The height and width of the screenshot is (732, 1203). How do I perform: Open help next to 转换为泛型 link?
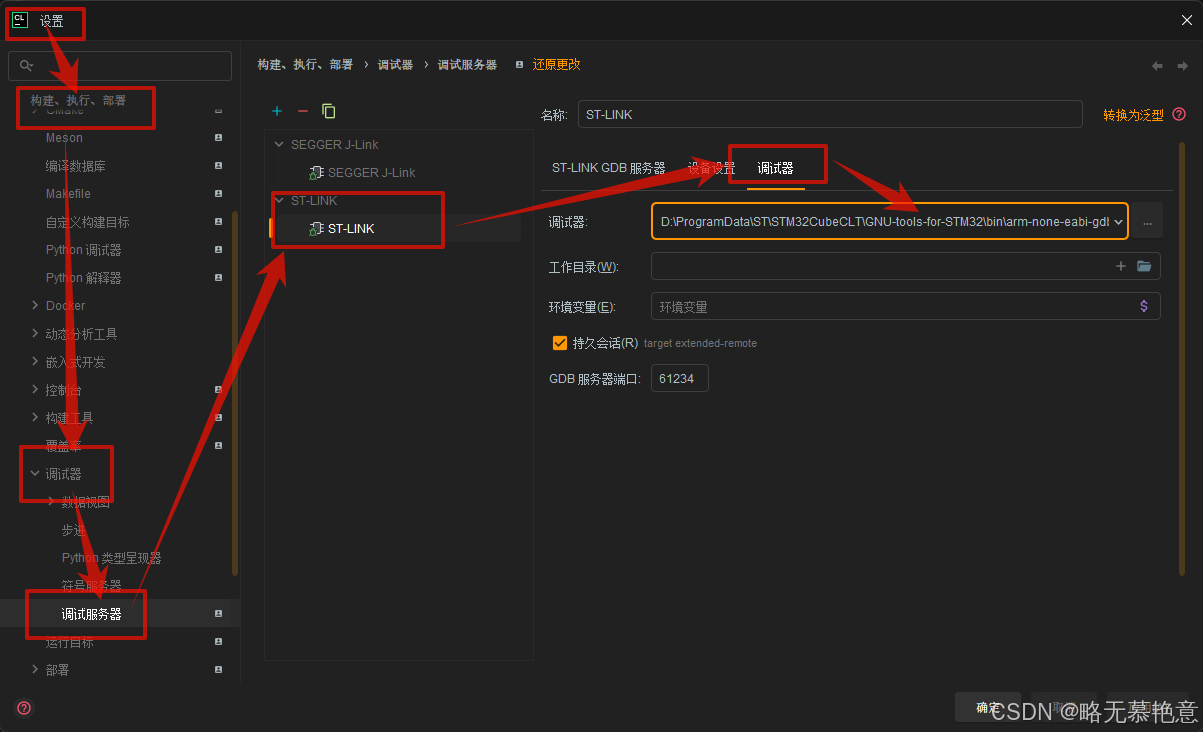(x=1179, y=114)
